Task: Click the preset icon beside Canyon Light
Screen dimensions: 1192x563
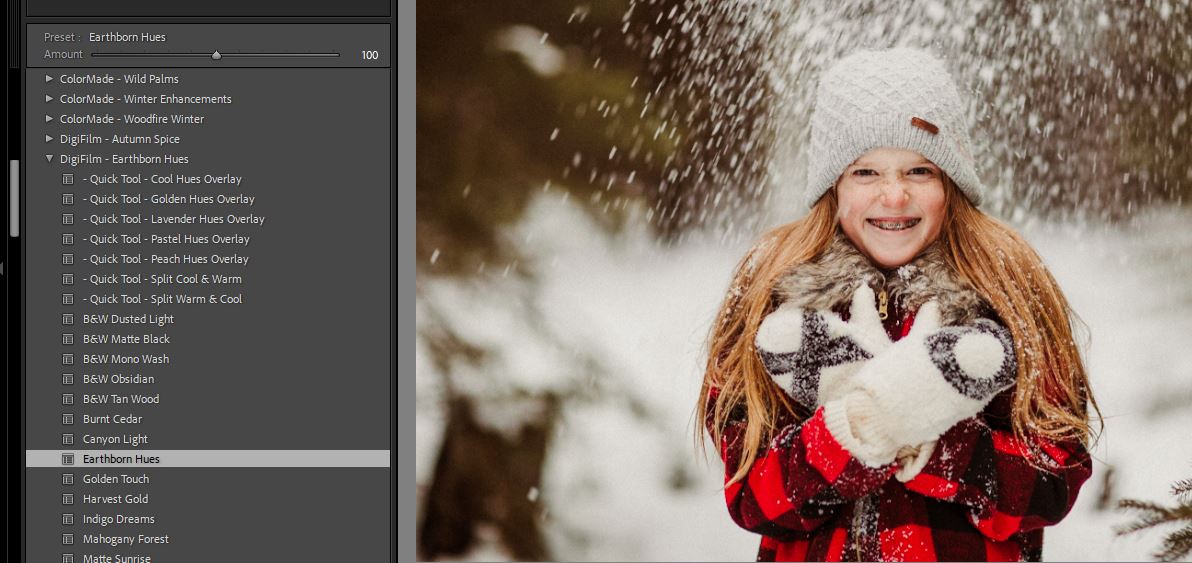Action: pos(68,439)
